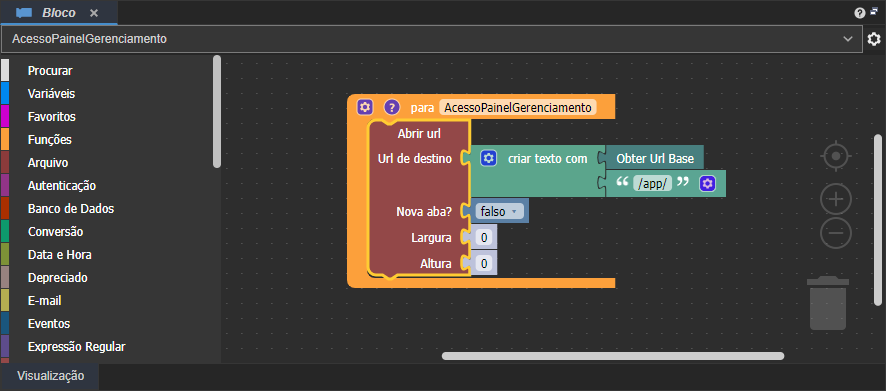The image size is (886, 391).
Task: Zoom out with the minus circle icon
Action: tap(836, 232)
